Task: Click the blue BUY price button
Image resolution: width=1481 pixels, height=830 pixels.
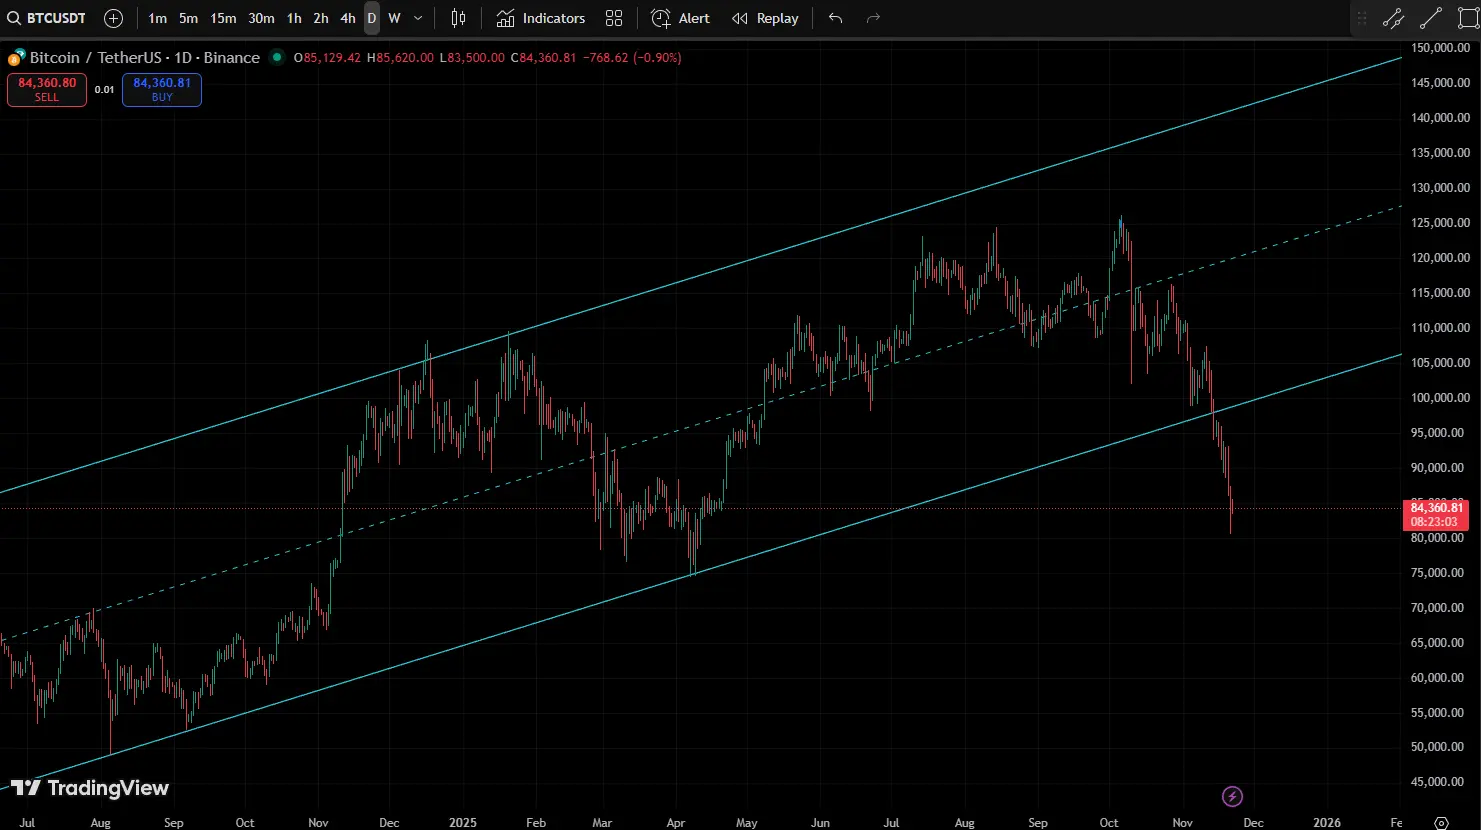Action: tap(162, 89)
